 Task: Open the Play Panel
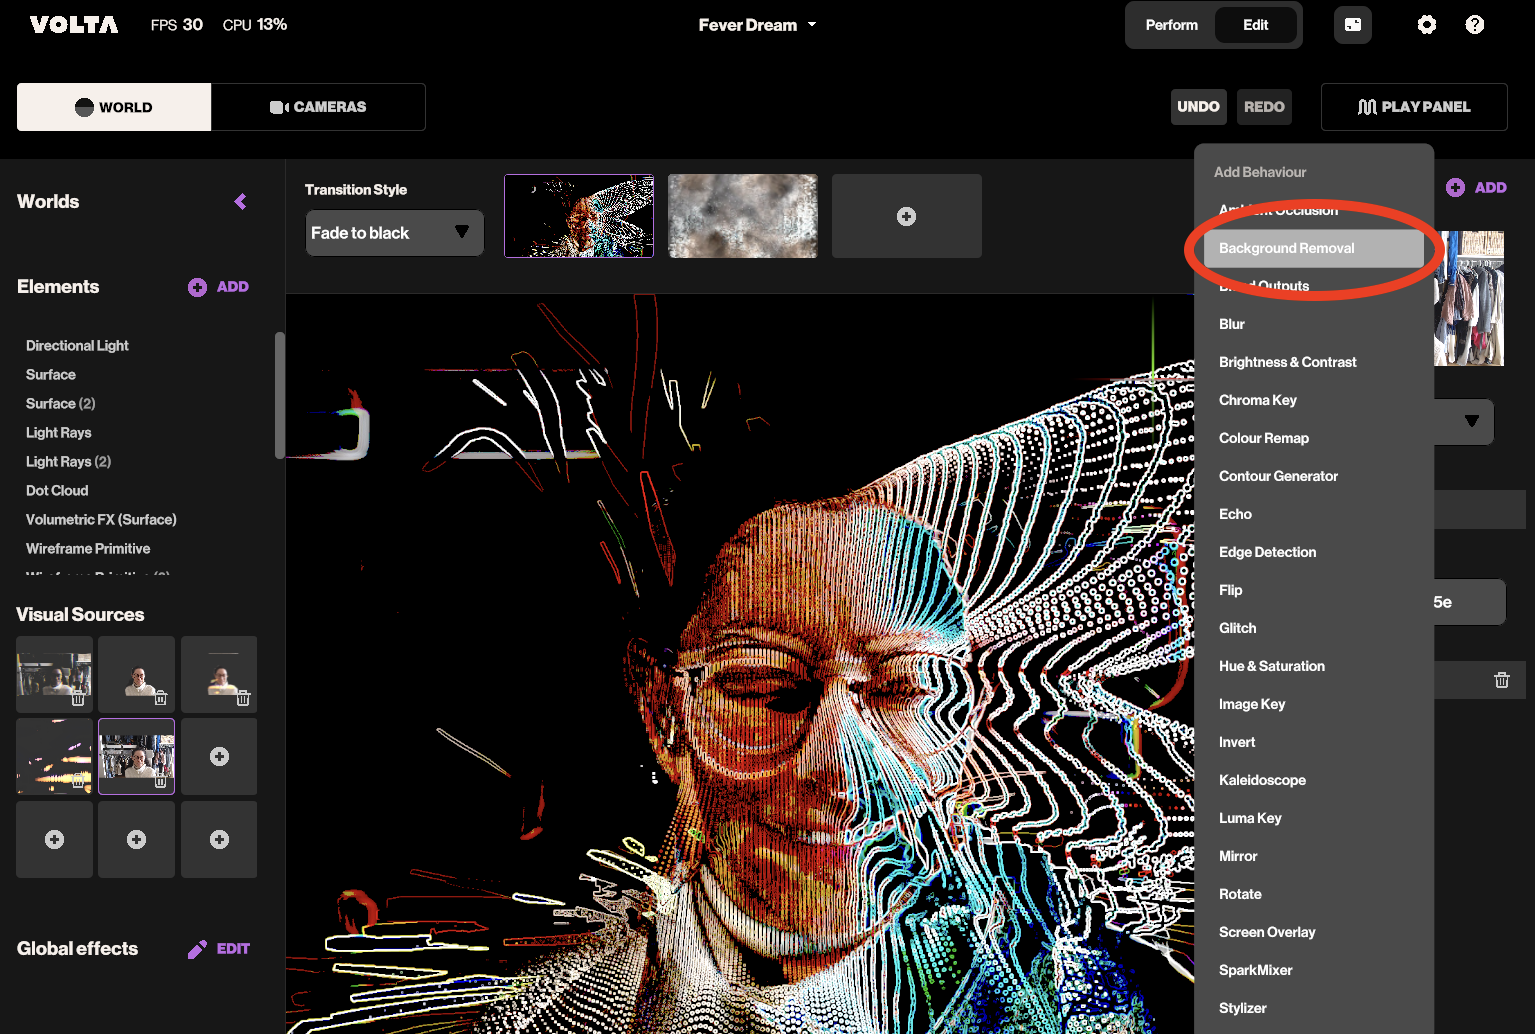[x=1413, y=107]
